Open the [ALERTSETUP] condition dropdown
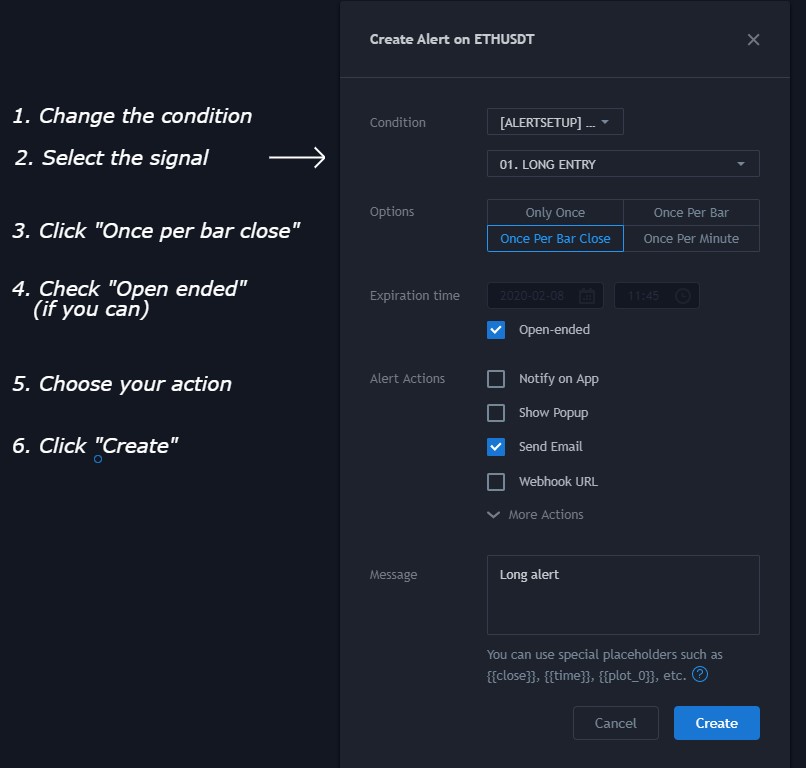The image size is (806, 768). pos(555,122)
